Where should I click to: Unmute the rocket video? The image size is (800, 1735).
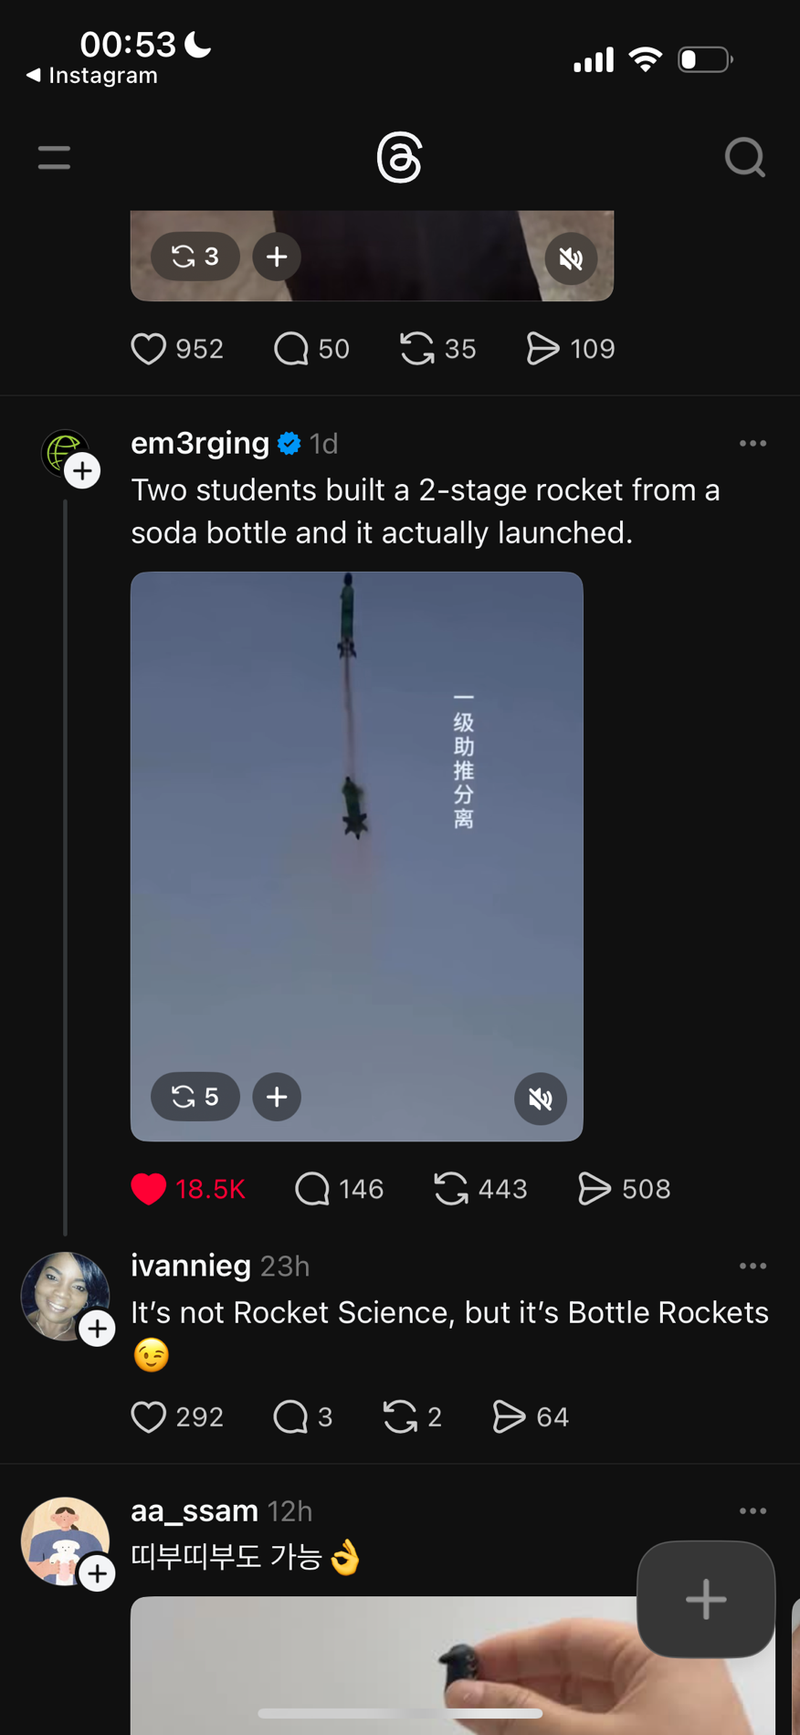[540, 1098]
